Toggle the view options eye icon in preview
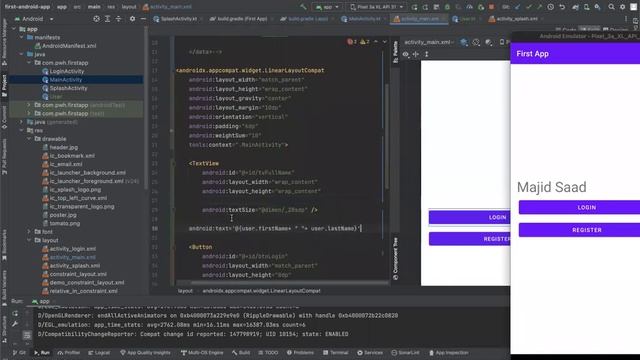 (x=405, y=54)
